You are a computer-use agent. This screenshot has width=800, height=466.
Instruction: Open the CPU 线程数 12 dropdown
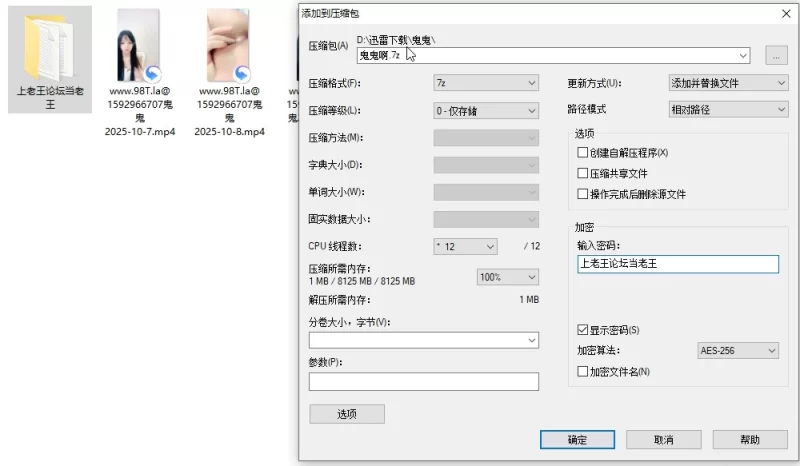465,247
